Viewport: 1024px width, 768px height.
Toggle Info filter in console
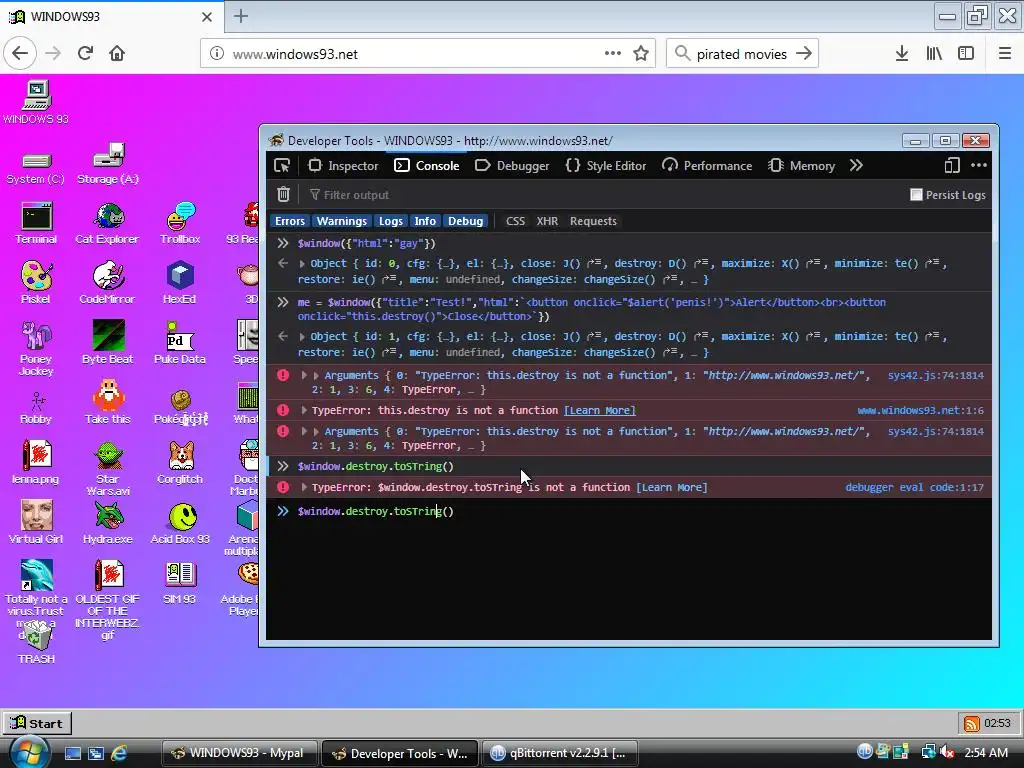pos(425,221)
